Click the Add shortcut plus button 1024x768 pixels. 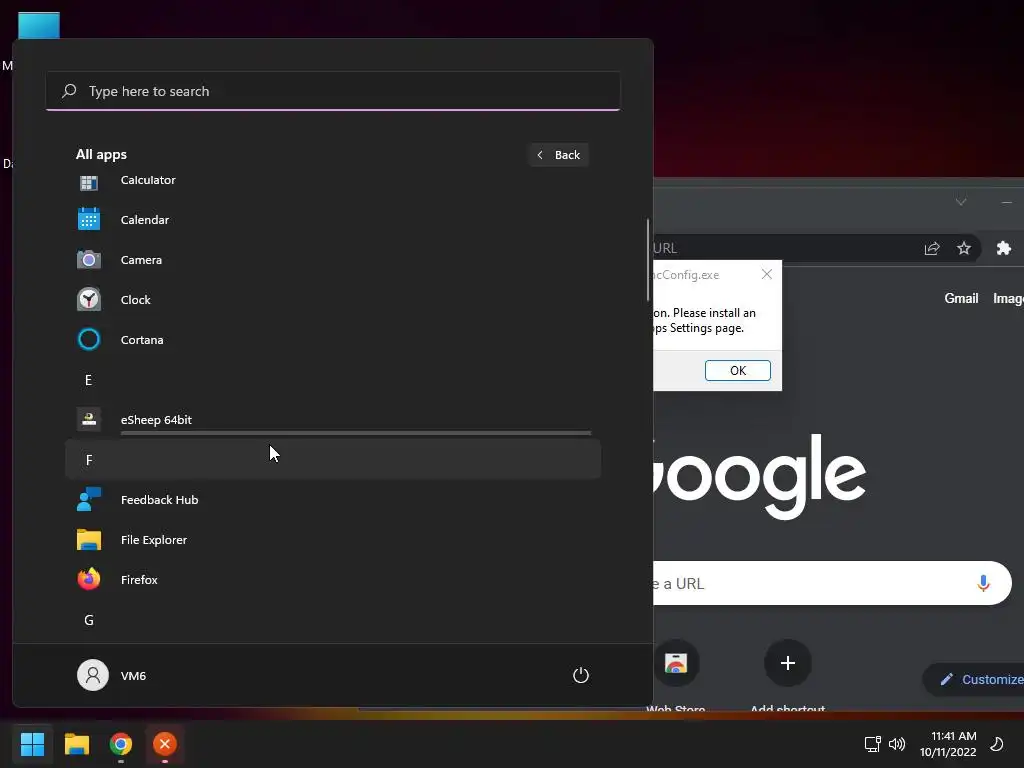pyautogui.click(x=788, y=664)
